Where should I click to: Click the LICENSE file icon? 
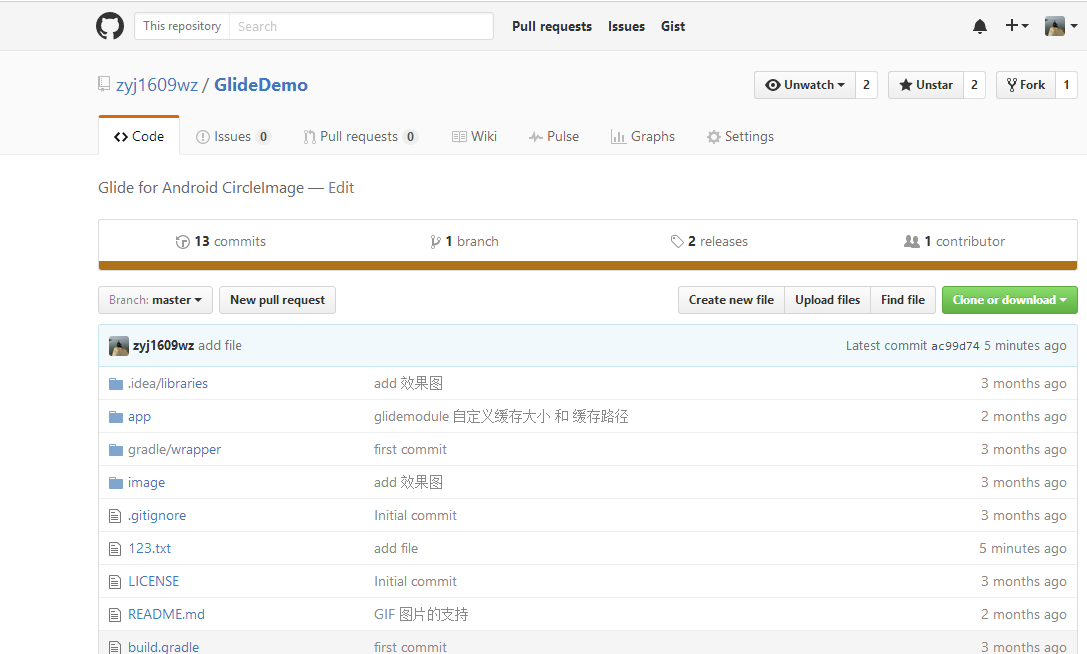coord(116,582)
